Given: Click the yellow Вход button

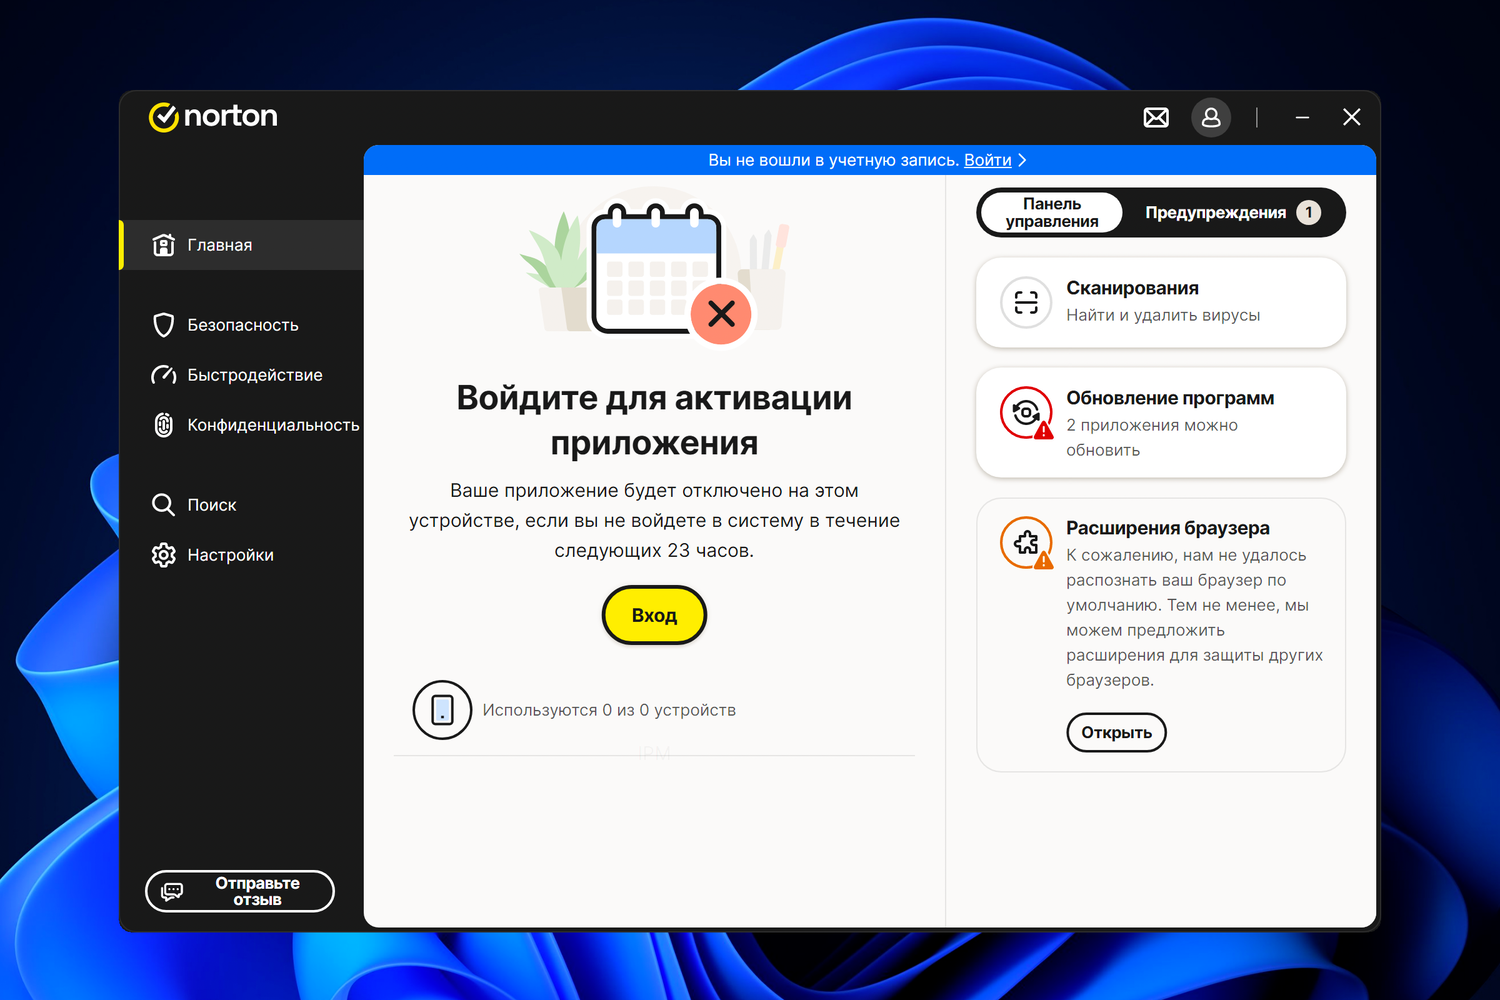Looking at the screenshot, I should pyautogui.click(x=655, y=615).
